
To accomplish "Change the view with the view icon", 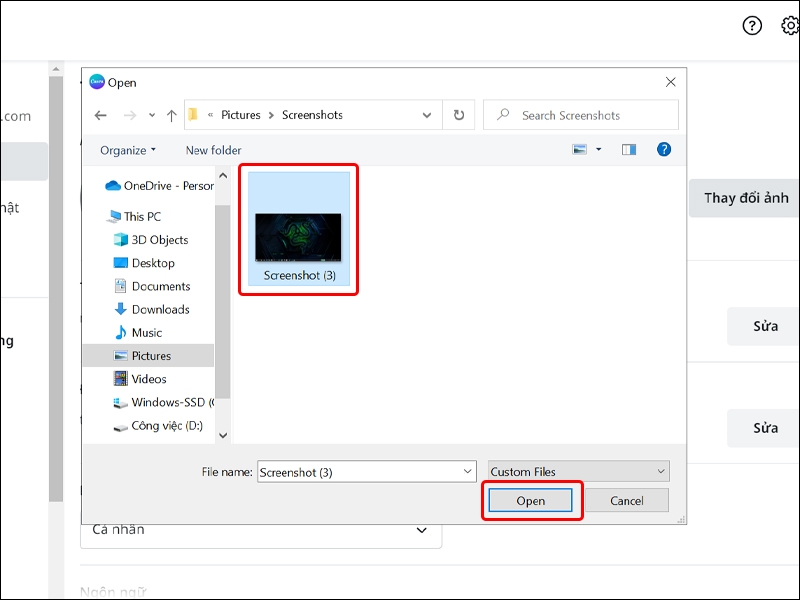I will (580, 149).
